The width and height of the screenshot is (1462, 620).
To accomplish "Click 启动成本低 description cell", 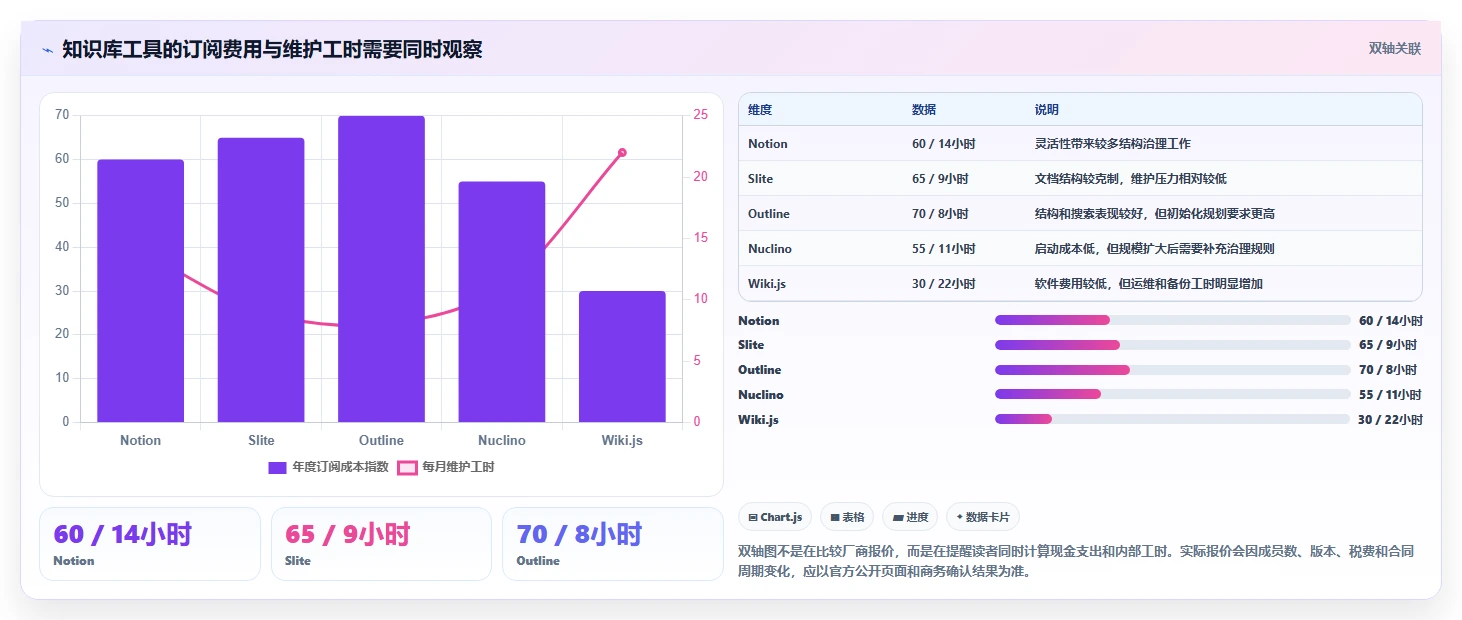I will (x=1155, y=249).
